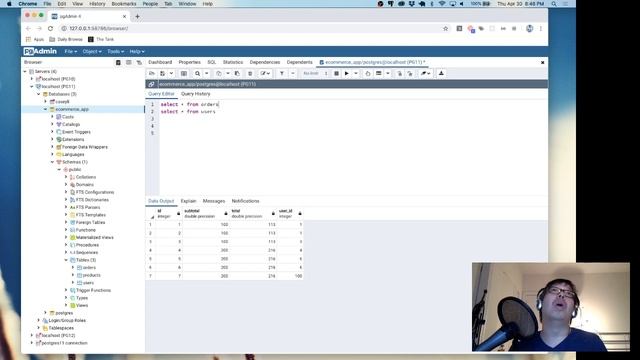Click the Download as CSV icon
Viewport: 640px width, 360px height.
coord(441,73)
